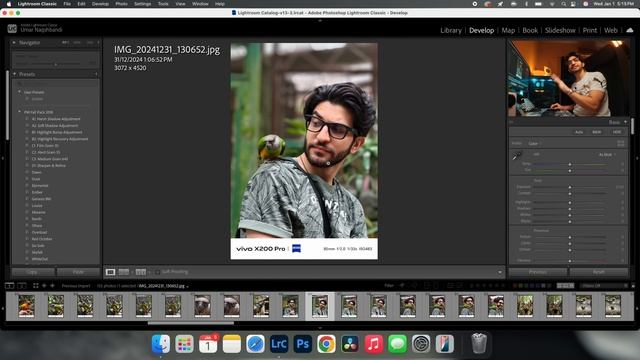Adjust the Exposure slider handle
Screen dimensions: 640x360
point(570,187)
